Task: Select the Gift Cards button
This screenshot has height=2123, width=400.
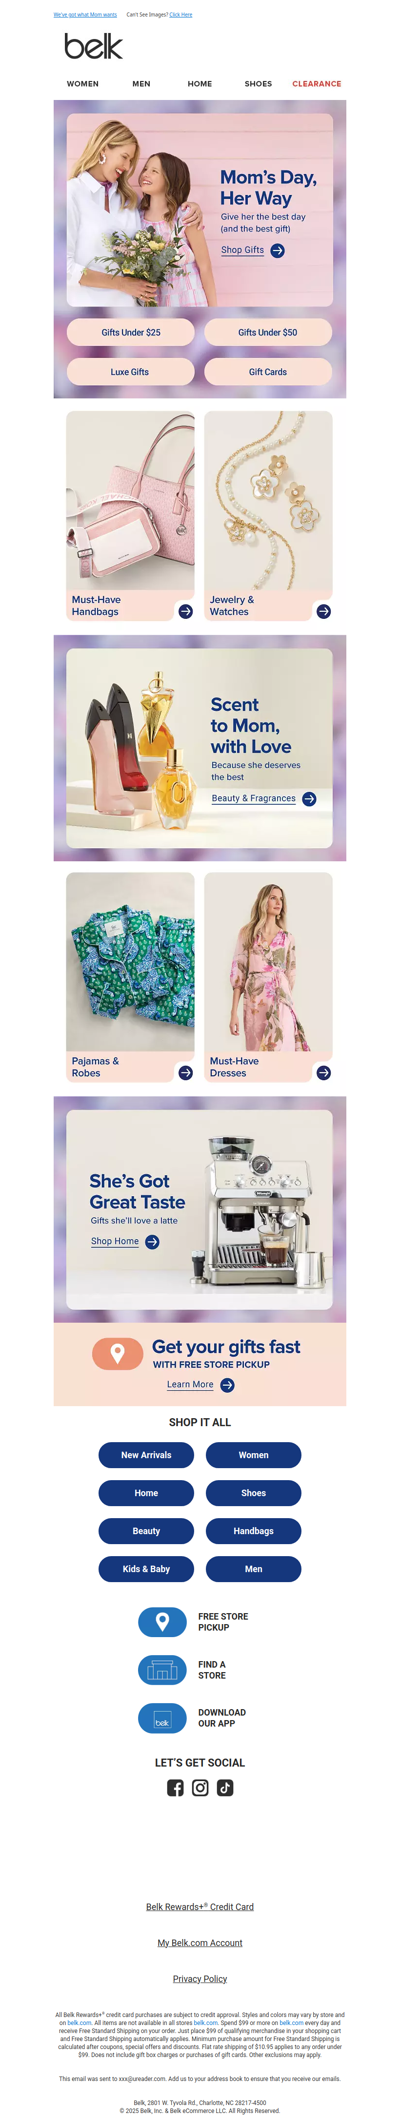Action: [x=268, y=372]
